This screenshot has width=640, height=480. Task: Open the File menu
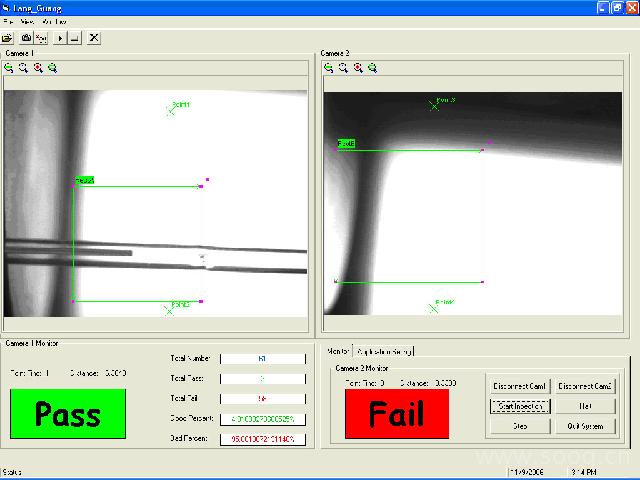pos(9,21)
